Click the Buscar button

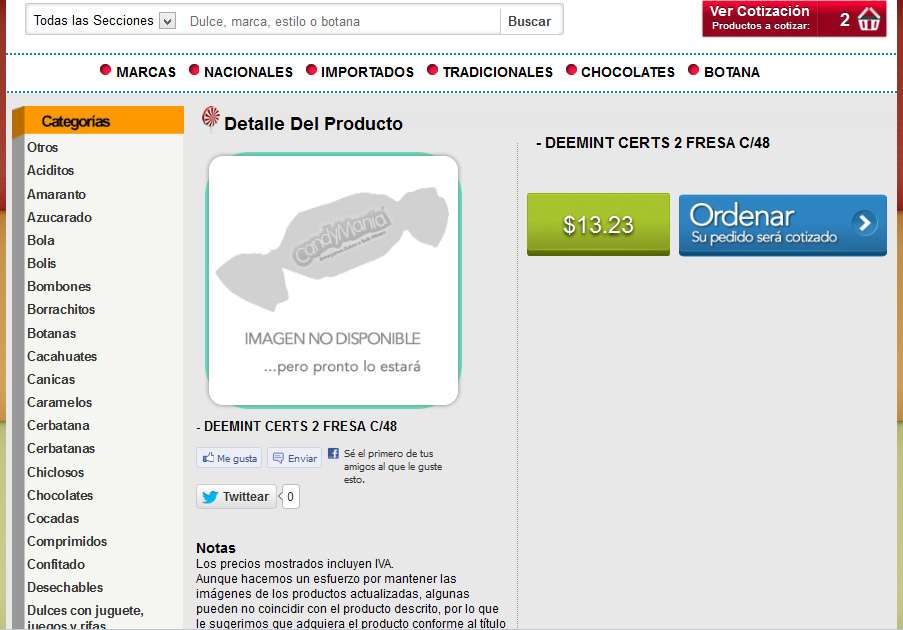(x=529, y=21)
